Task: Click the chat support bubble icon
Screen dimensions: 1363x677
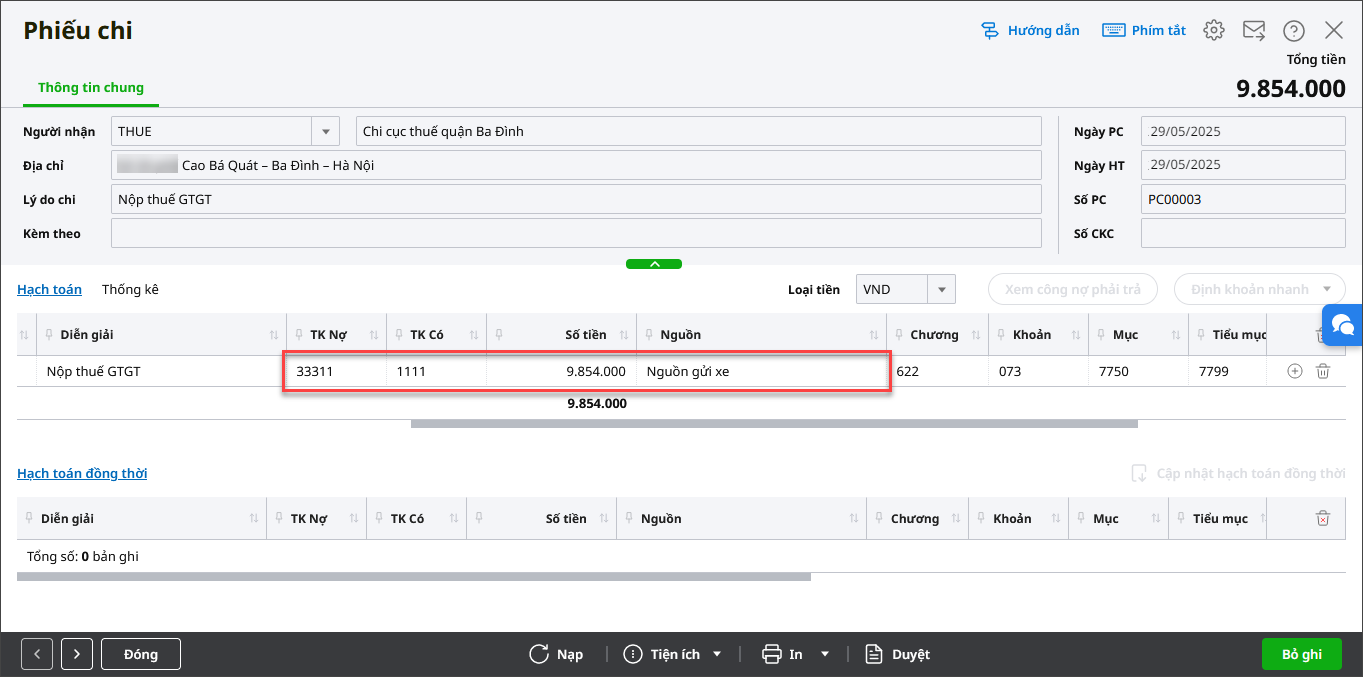Action: point(1343,325)
